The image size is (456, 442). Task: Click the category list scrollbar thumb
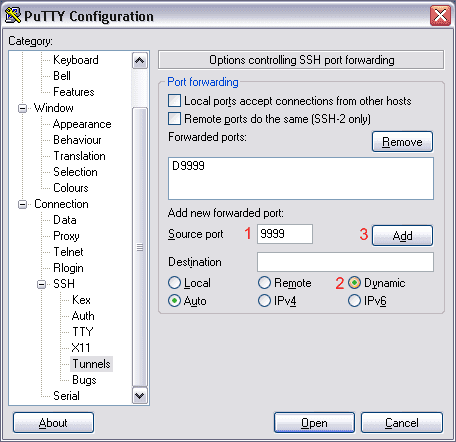pyautogui.click(x=140, y=247)
